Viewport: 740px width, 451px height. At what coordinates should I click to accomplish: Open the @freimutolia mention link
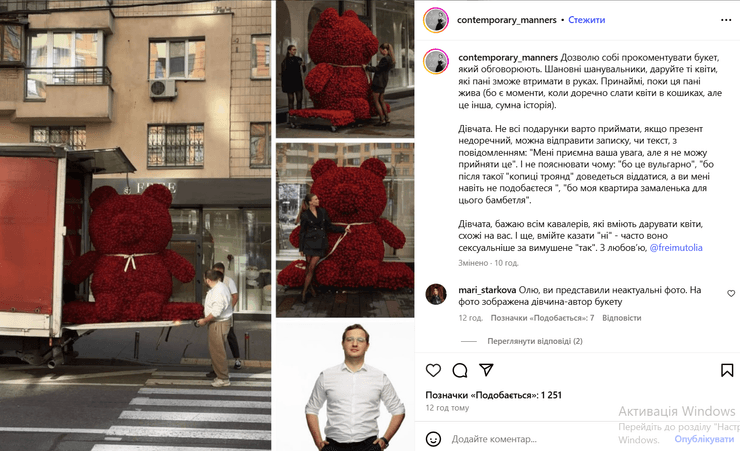click(x=676, y=248)
